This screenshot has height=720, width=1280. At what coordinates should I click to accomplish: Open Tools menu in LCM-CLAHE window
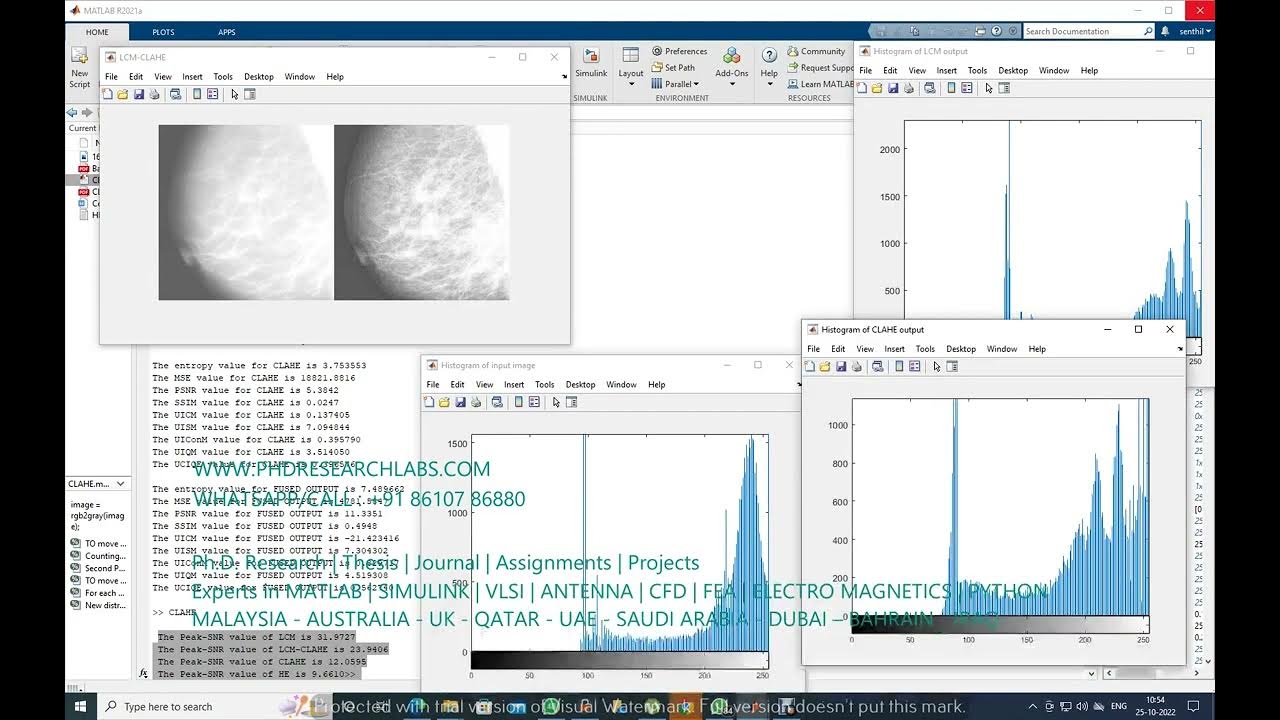tap(223, 77)
